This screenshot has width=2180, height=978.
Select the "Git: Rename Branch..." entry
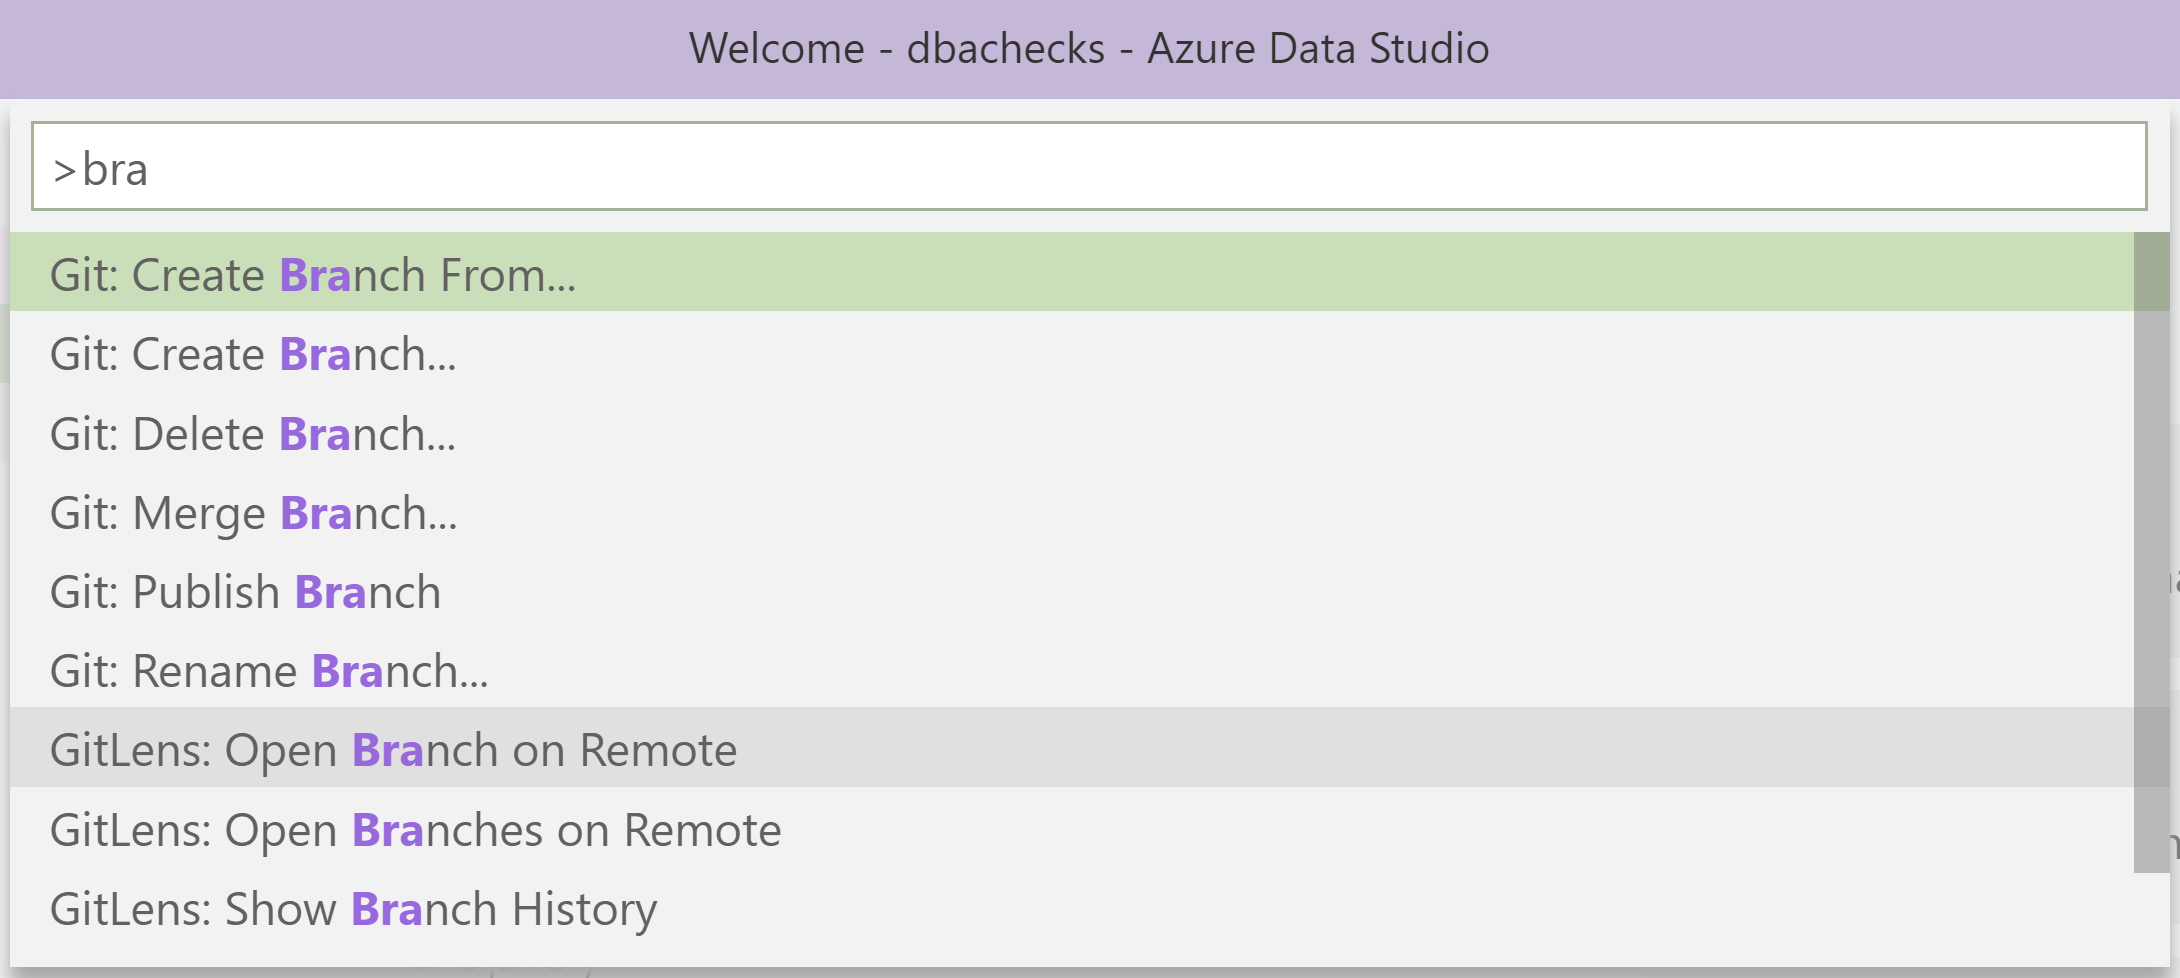click(269, 672)
